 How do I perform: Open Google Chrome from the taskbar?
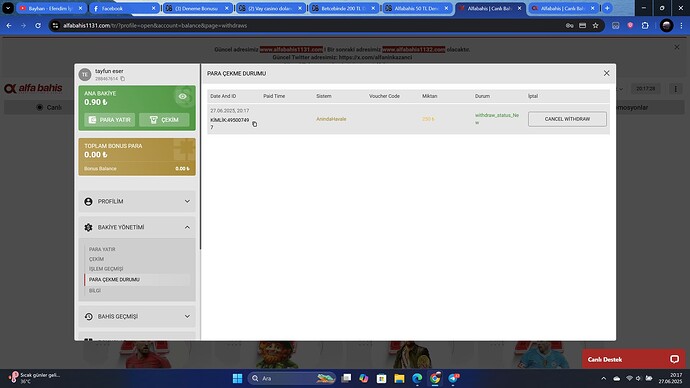coord(435,378)
